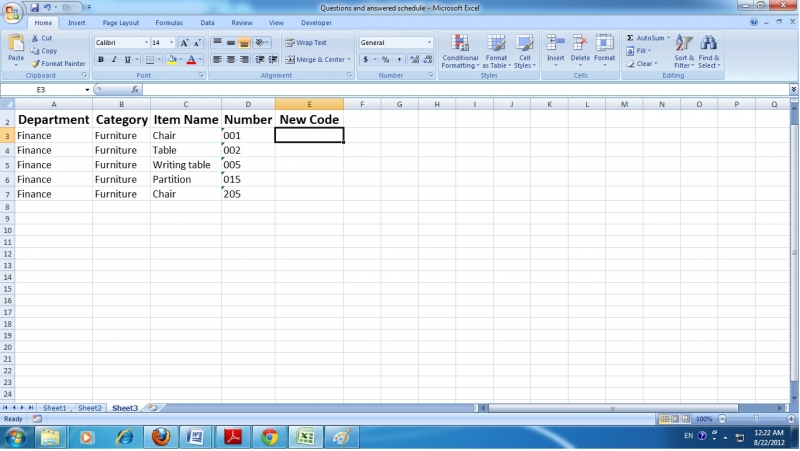Click the Merge & Center button
Screen dimensions: 800x451
pyautogui.click(x=317, y=60)
